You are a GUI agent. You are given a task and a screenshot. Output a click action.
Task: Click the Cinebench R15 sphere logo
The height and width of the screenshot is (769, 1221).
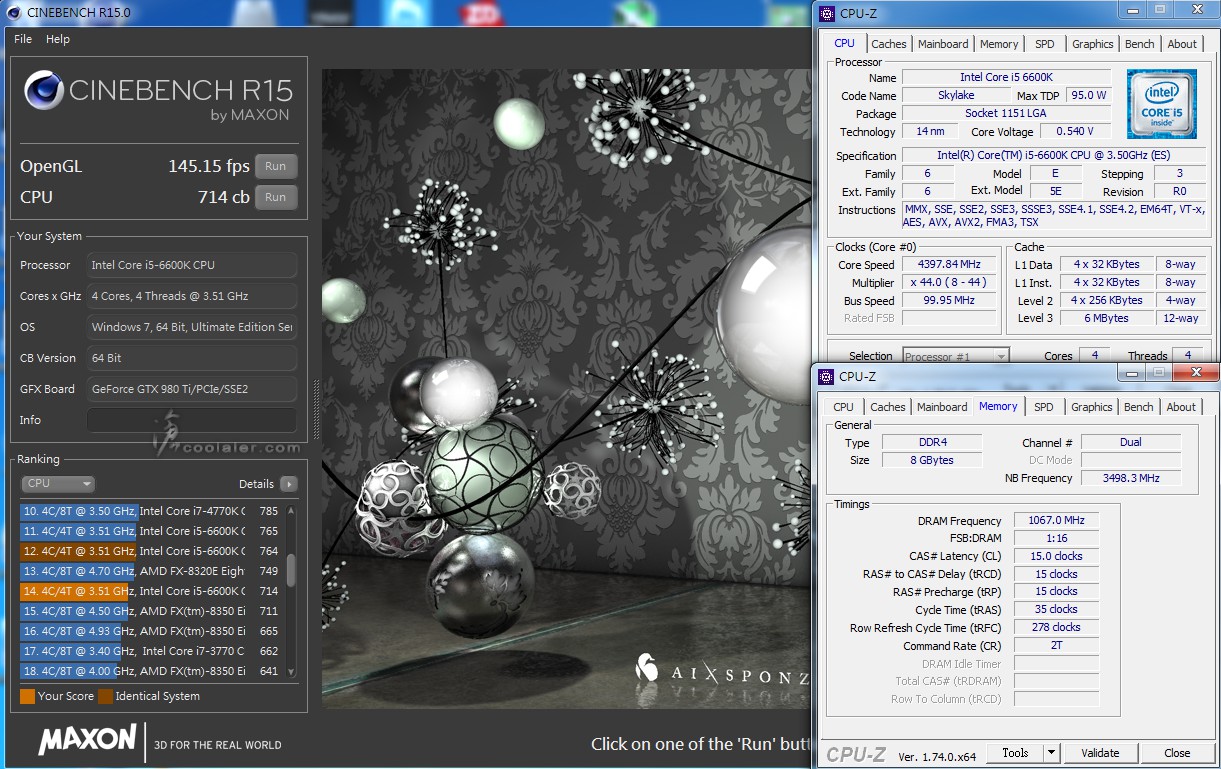click(x=44, y=91)
